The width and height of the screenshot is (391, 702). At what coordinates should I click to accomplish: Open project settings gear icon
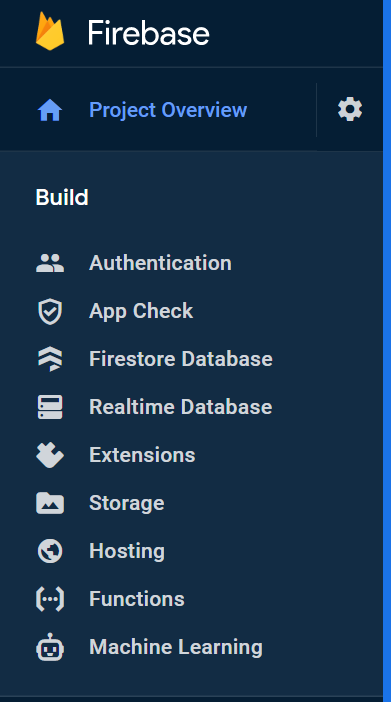(350, 109)
